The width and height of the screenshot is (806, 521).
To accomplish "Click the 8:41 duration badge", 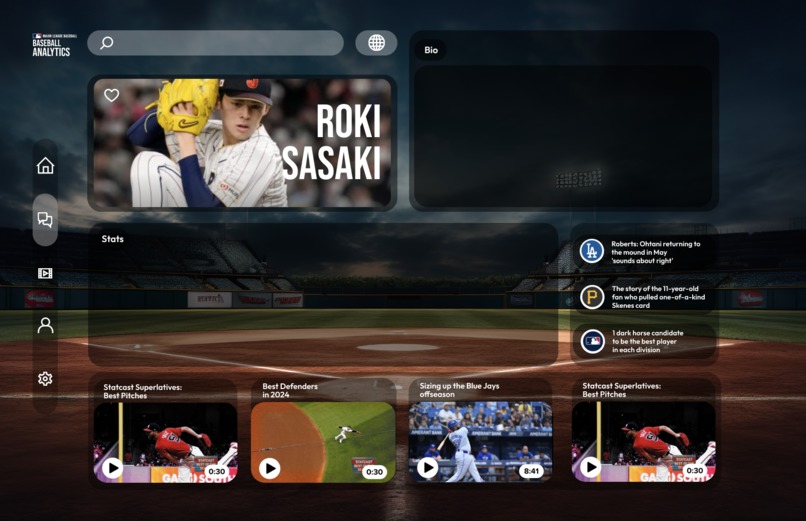I will [x=532, y=471].
